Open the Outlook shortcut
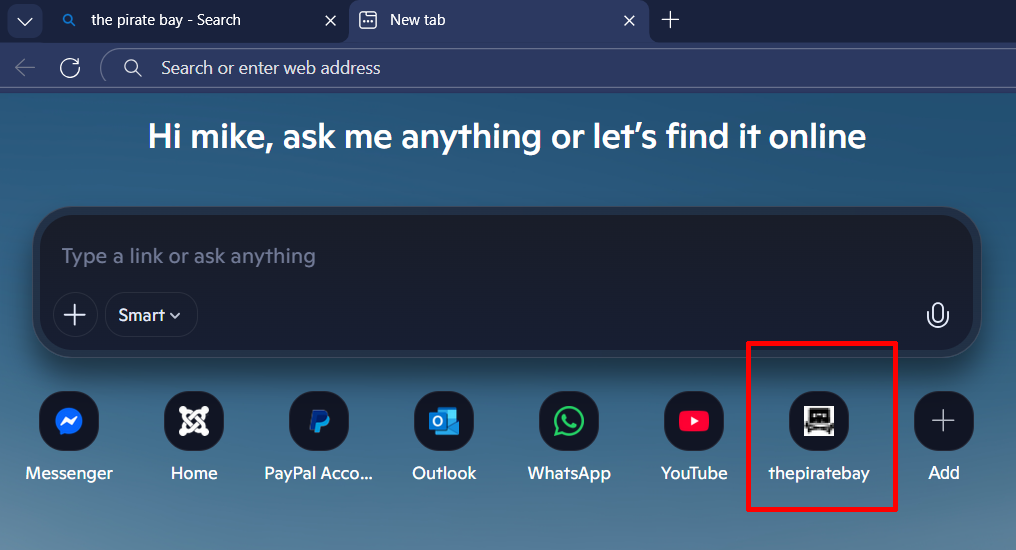Image resolution: width=1016 pixels, height=550 pixels. (x=444, y=421)
